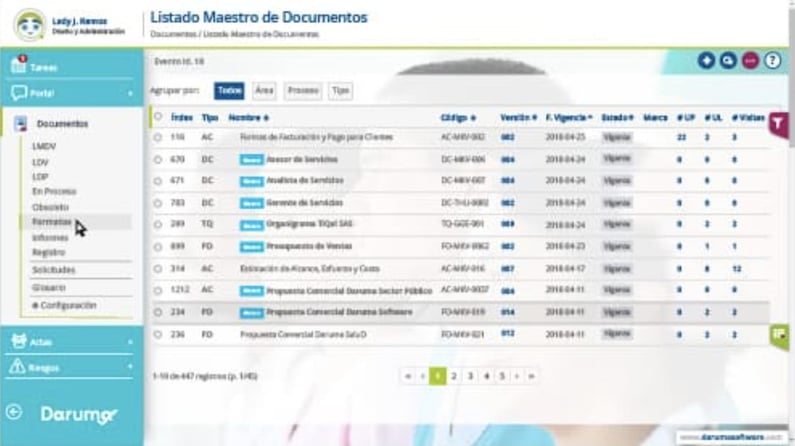The image size is (795, 446).
Task: Select row with index 116
Action: (x=158, y=137)
